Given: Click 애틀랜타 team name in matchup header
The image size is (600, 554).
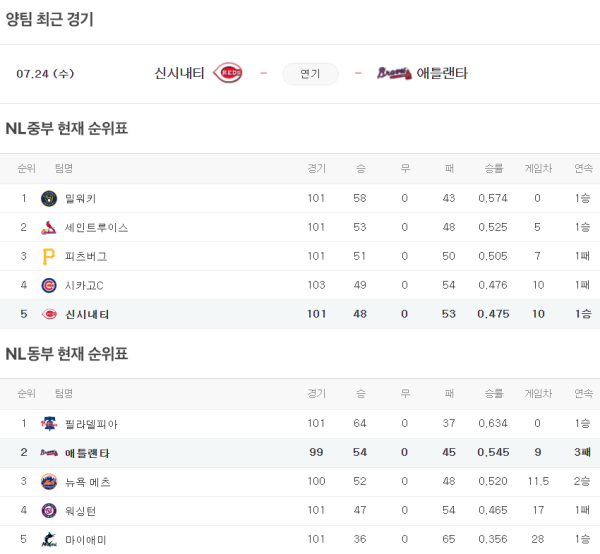Looking at the screenshot, I should click(442, 73).
